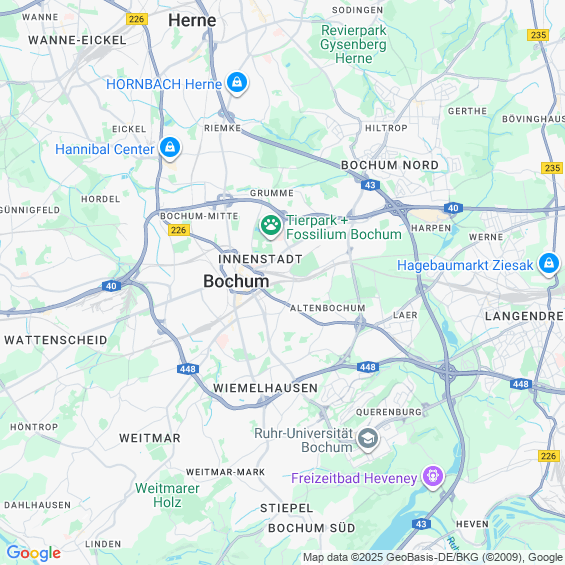Click the A40 shield near Harpen
Viewport: 565px width, 565px height.
pos(453,208)
